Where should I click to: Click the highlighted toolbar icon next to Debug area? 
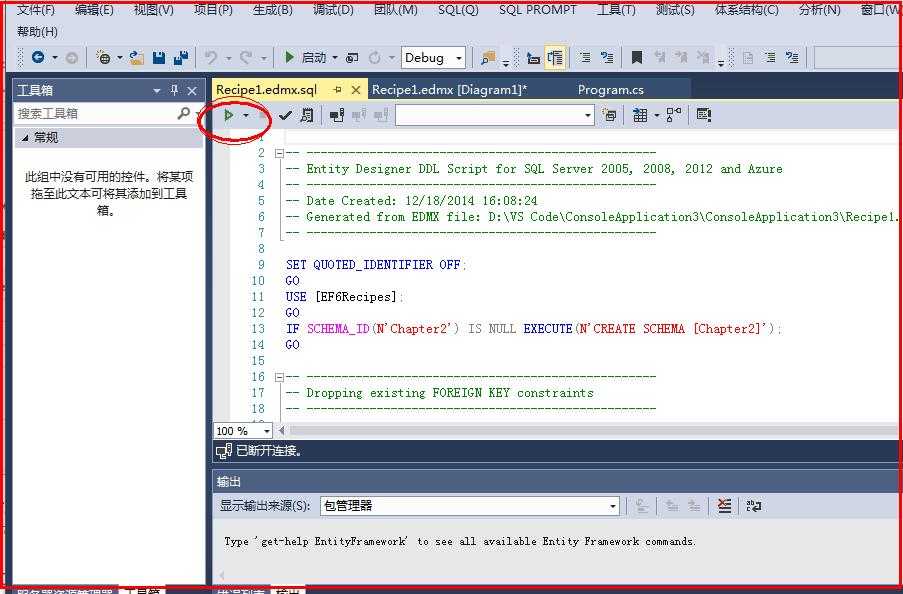click(x=556, y=58)
